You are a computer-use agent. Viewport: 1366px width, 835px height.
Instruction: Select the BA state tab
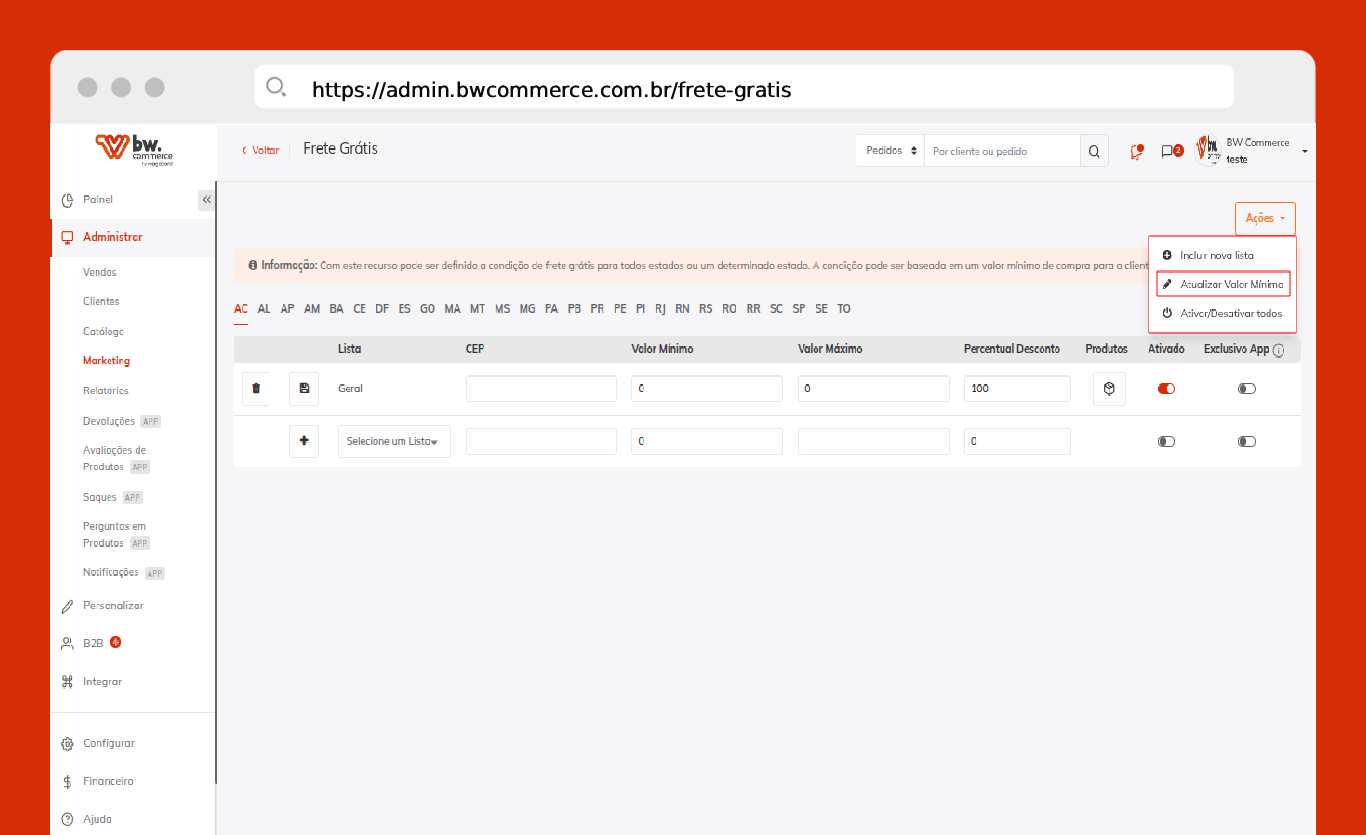click(336, 309)
